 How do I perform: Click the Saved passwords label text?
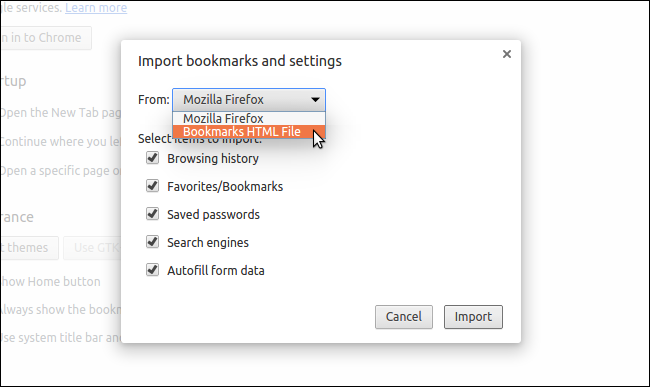tap(213, 215)
